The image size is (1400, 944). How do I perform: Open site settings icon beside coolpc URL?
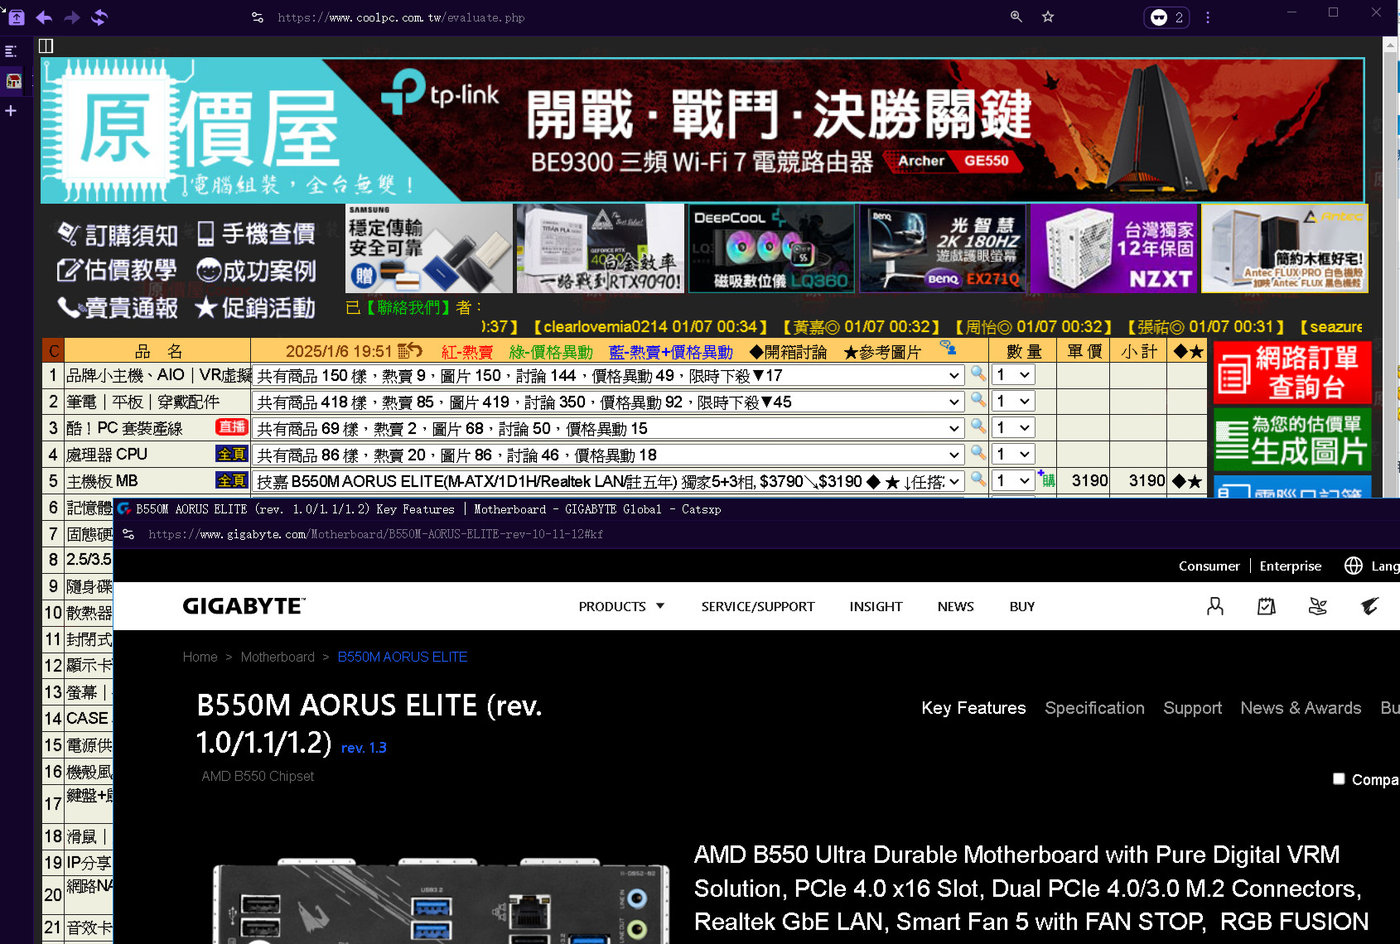click(257, 17)
